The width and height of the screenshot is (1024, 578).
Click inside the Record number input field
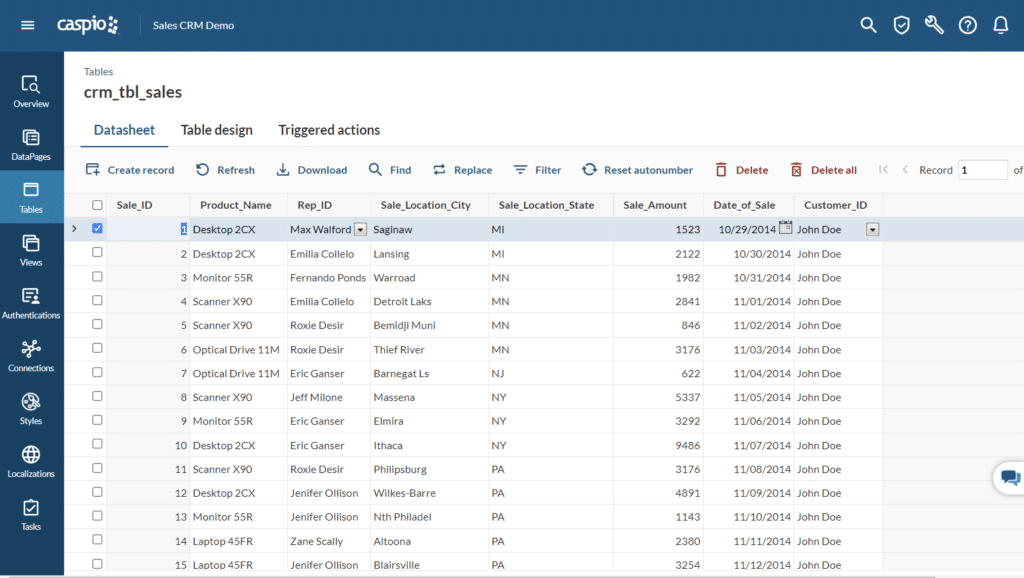[981, 170]
